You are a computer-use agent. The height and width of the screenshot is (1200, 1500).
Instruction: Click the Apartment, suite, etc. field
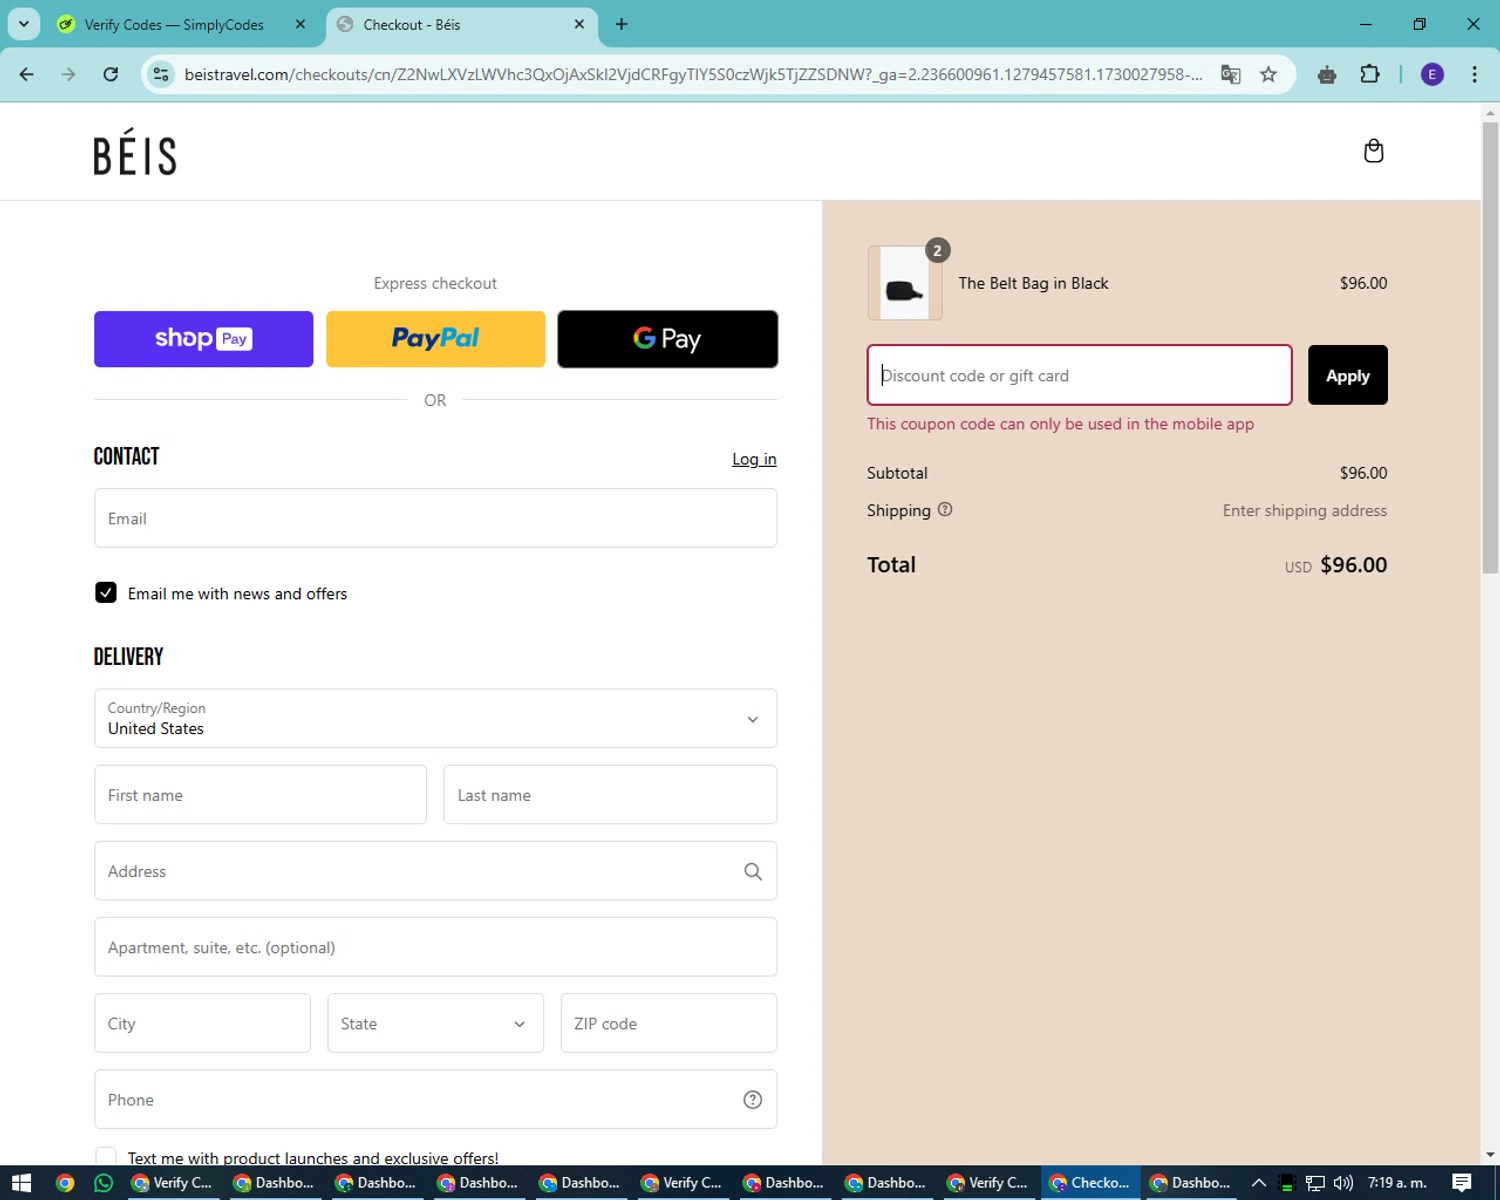[x=435, y=947]
